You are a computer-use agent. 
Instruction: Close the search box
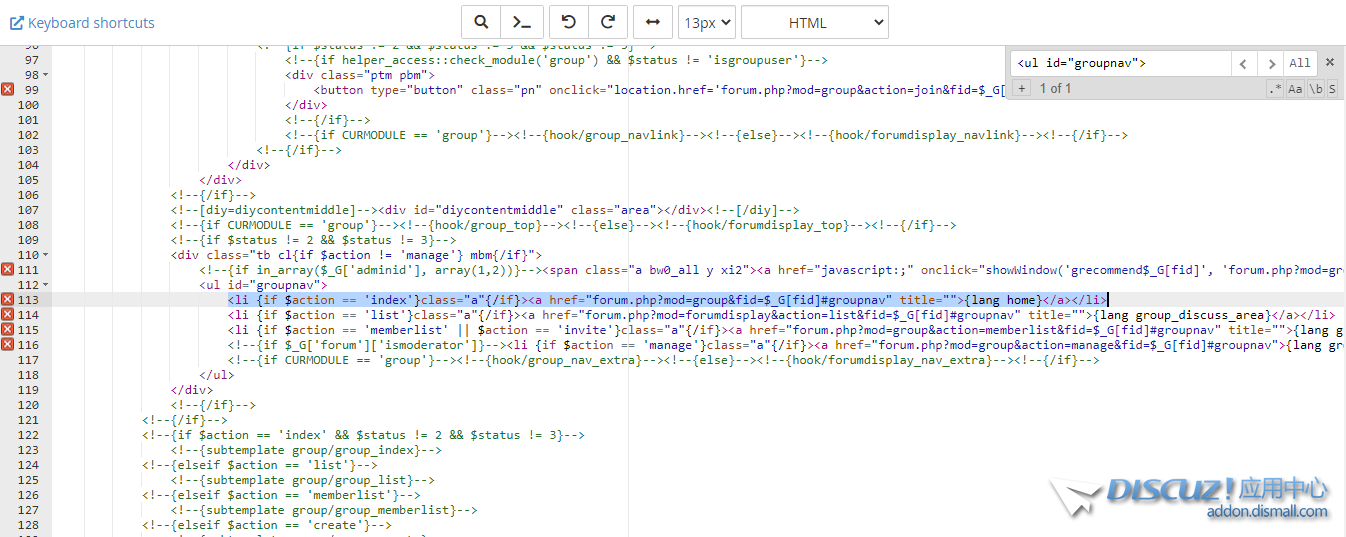pos(1330,62)
